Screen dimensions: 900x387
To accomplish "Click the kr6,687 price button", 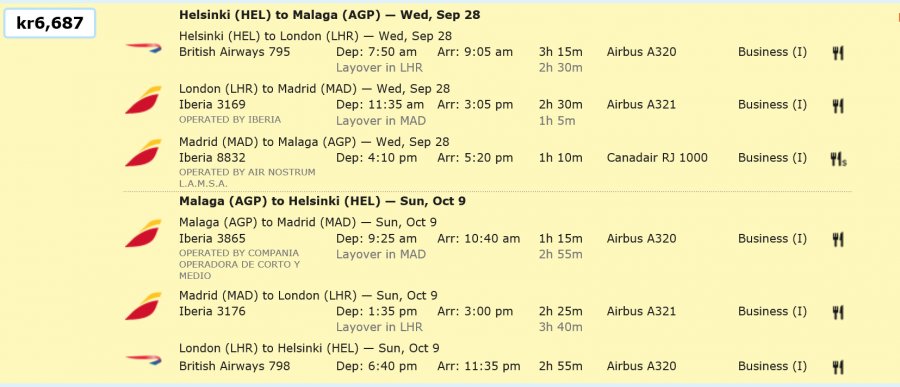I will pos(49,24).
